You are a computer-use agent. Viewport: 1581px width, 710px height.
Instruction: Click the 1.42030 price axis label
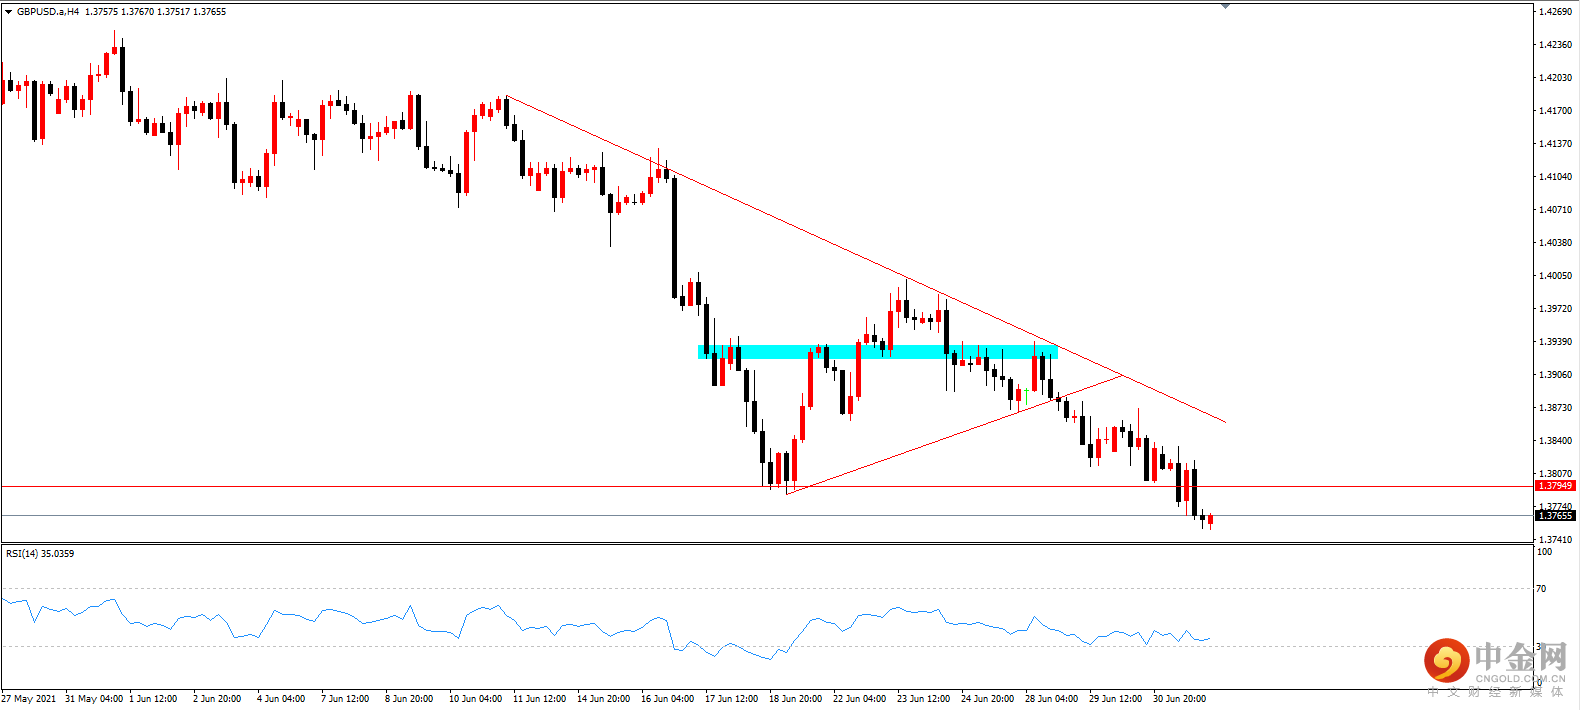point(1555,78)
